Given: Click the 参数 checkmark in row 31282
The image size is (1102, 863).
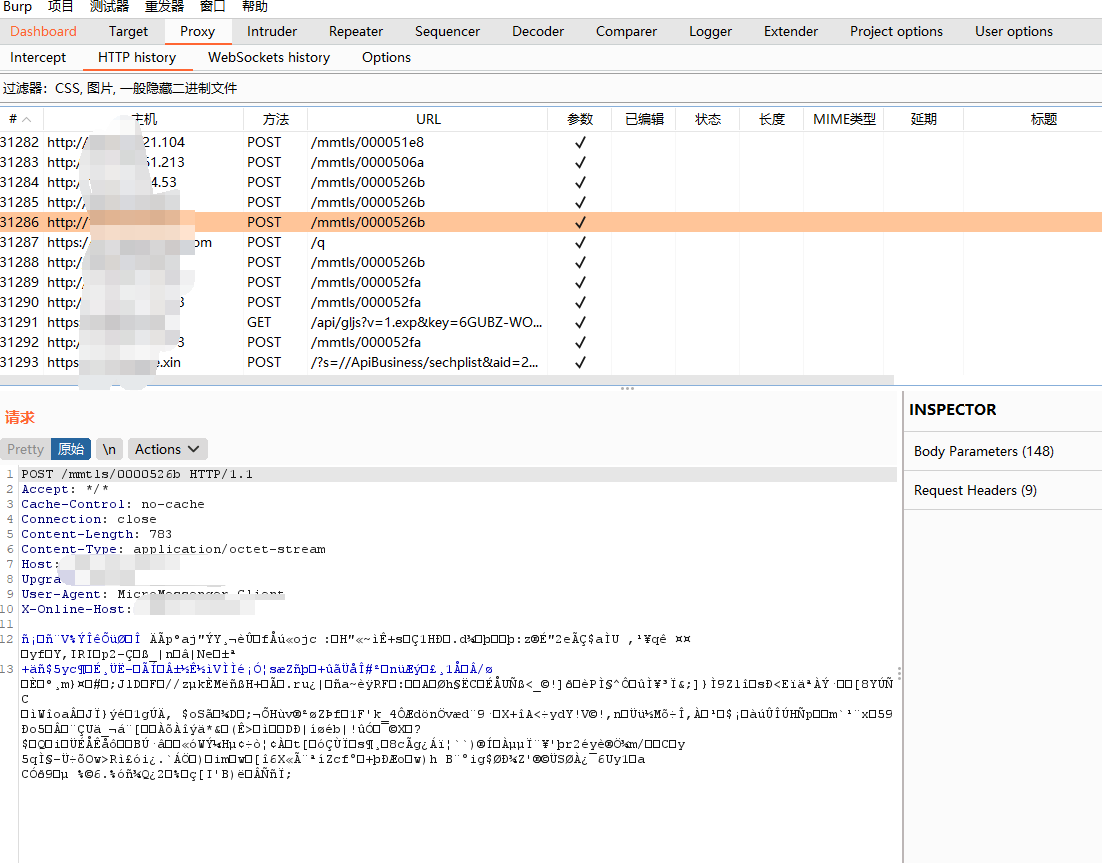Looking at the screenshot, I should 580,142.
